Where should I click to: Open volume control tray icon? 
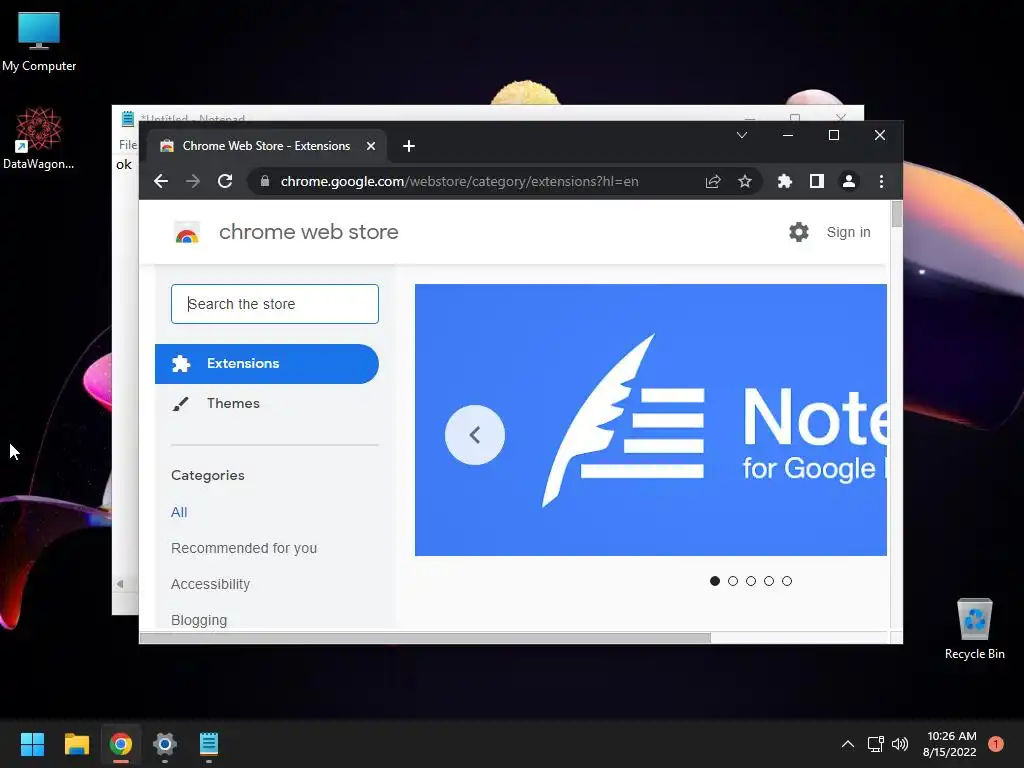(900, 744)
